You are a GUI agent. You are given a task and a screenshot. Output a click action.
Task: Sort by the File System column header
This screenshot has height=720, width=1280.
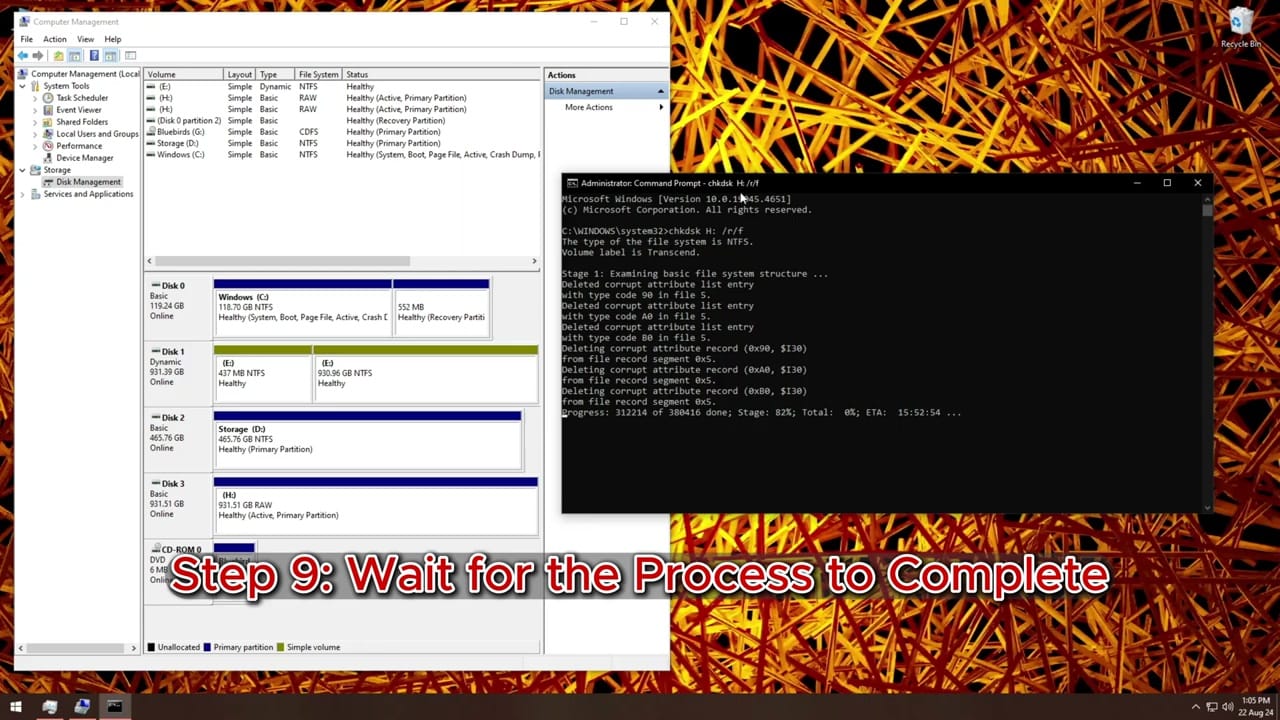(319, 74)
